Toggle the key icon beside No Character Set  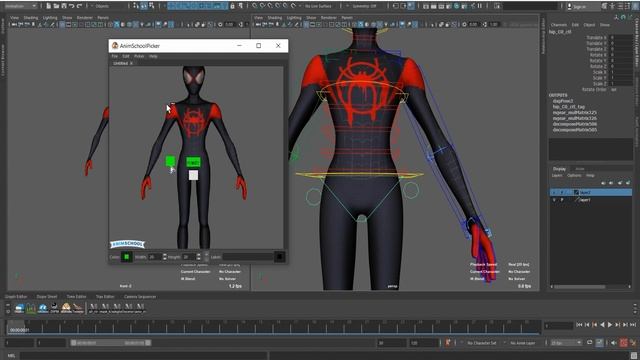click(x=448, y=342)
